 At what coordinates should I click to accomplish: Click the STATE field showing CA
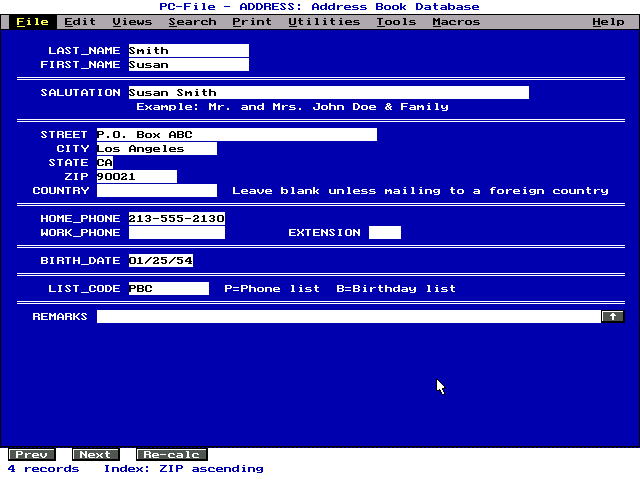105,162
